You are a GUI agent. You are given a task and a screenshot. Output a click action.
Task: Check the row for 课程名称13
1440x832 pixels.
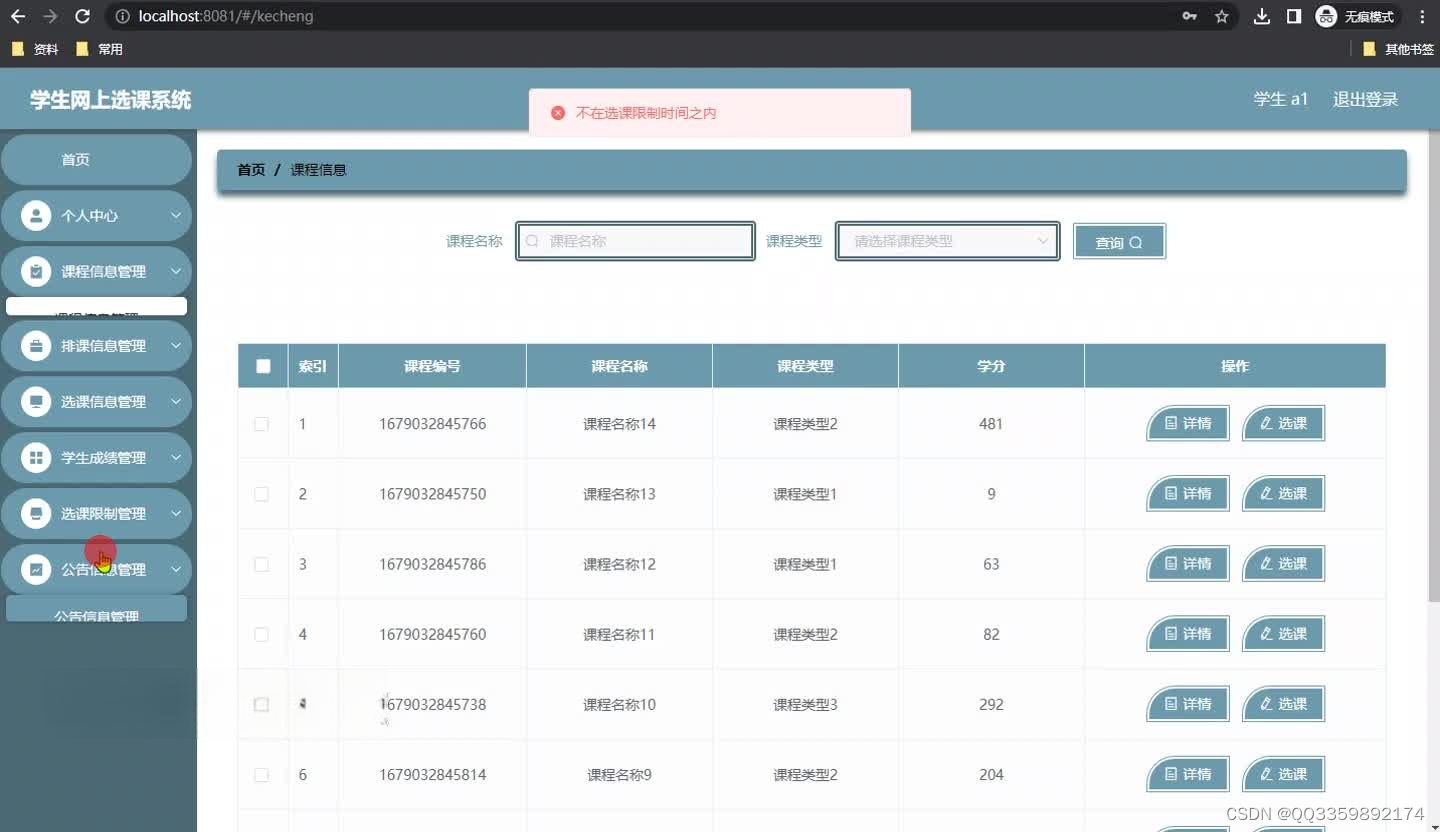261,494
